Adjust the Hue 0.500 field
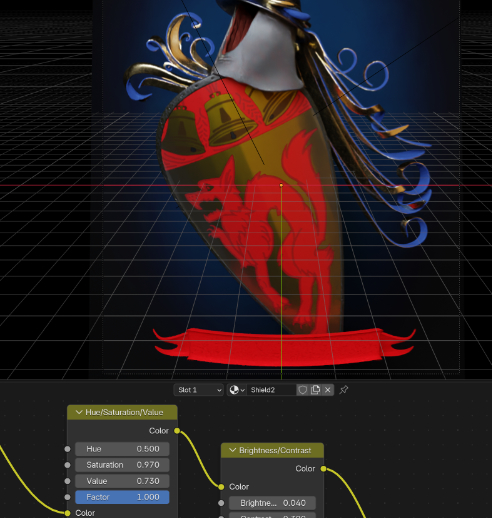Screen dimensions: 492x518 coord(122,449)
